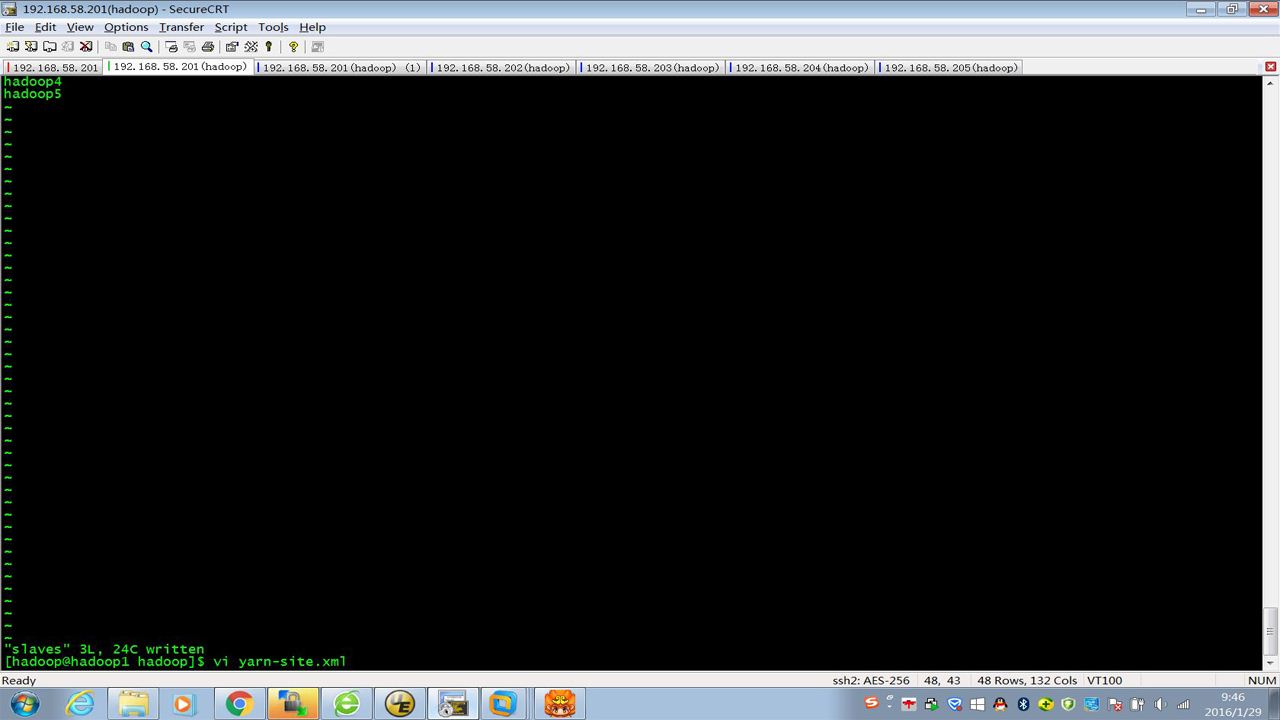
Task: Click the Sogou input method tray icon
Action: coord(871,704)
